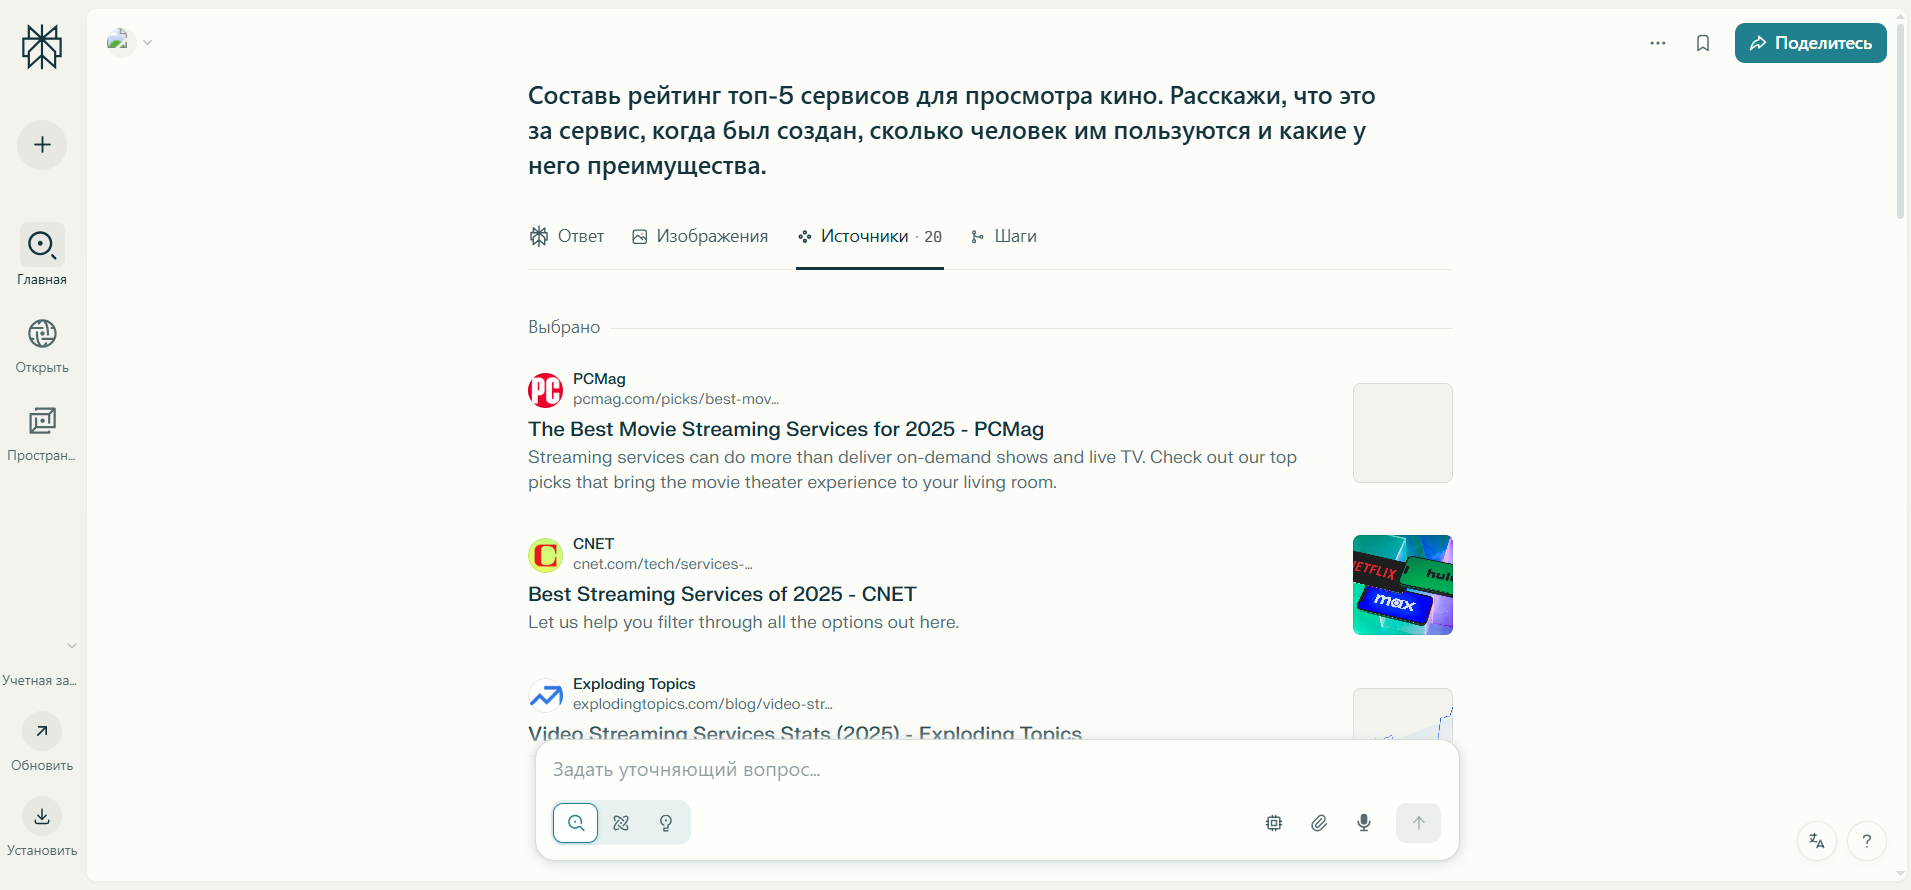The width and height of the screenshot is (1911, 890).
Task: Switch to the Ответ tab
Action: point(567,236)
